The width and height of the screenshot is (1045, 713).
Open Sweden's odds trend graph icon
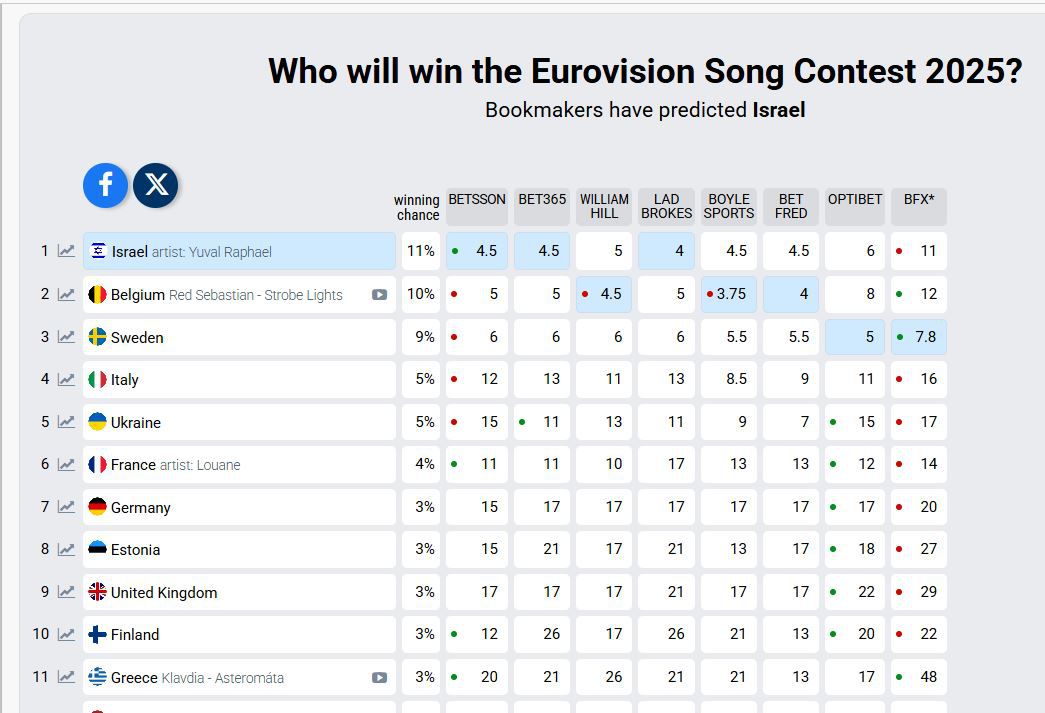pos(66,337)
